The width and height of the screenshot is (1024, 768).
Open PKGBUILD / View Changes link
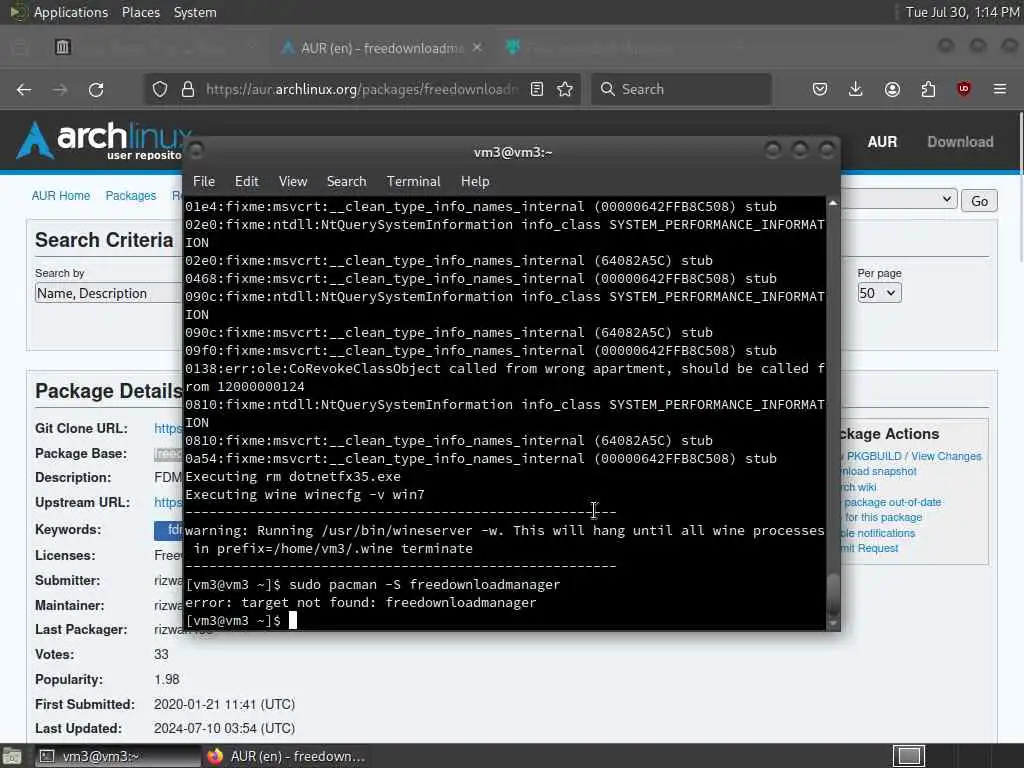[914, 456]
